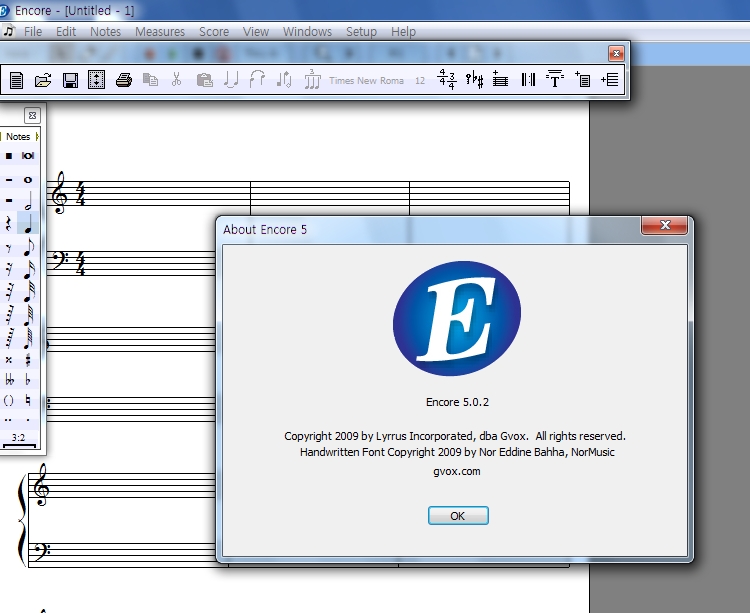
Task: Click the Notes palette title to switch palettes
Action: 18,136
